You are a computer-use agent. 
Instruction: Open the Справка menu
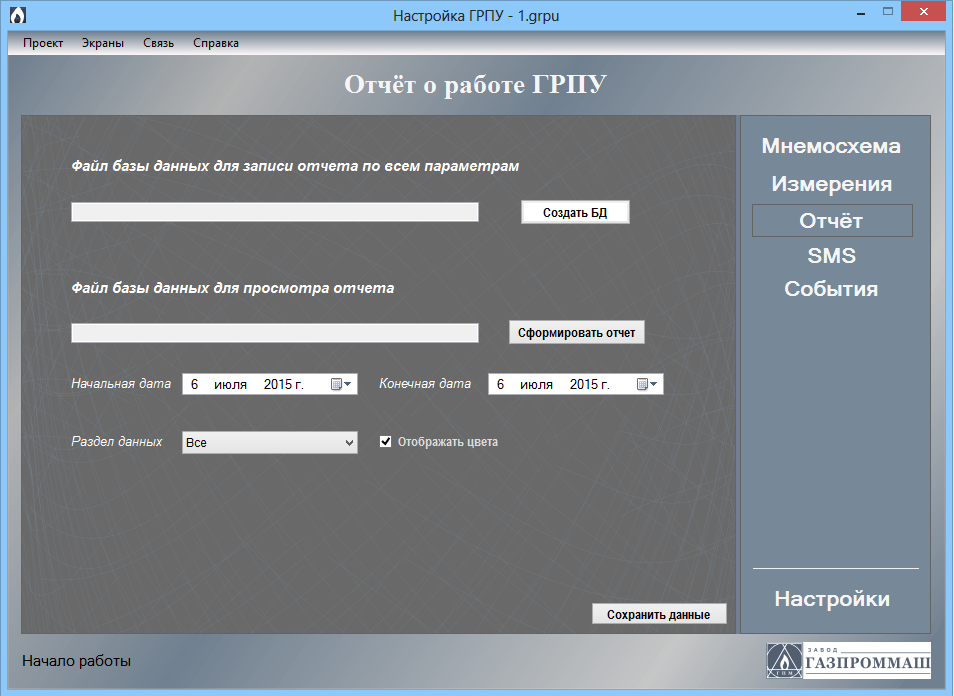pos(216,43)
